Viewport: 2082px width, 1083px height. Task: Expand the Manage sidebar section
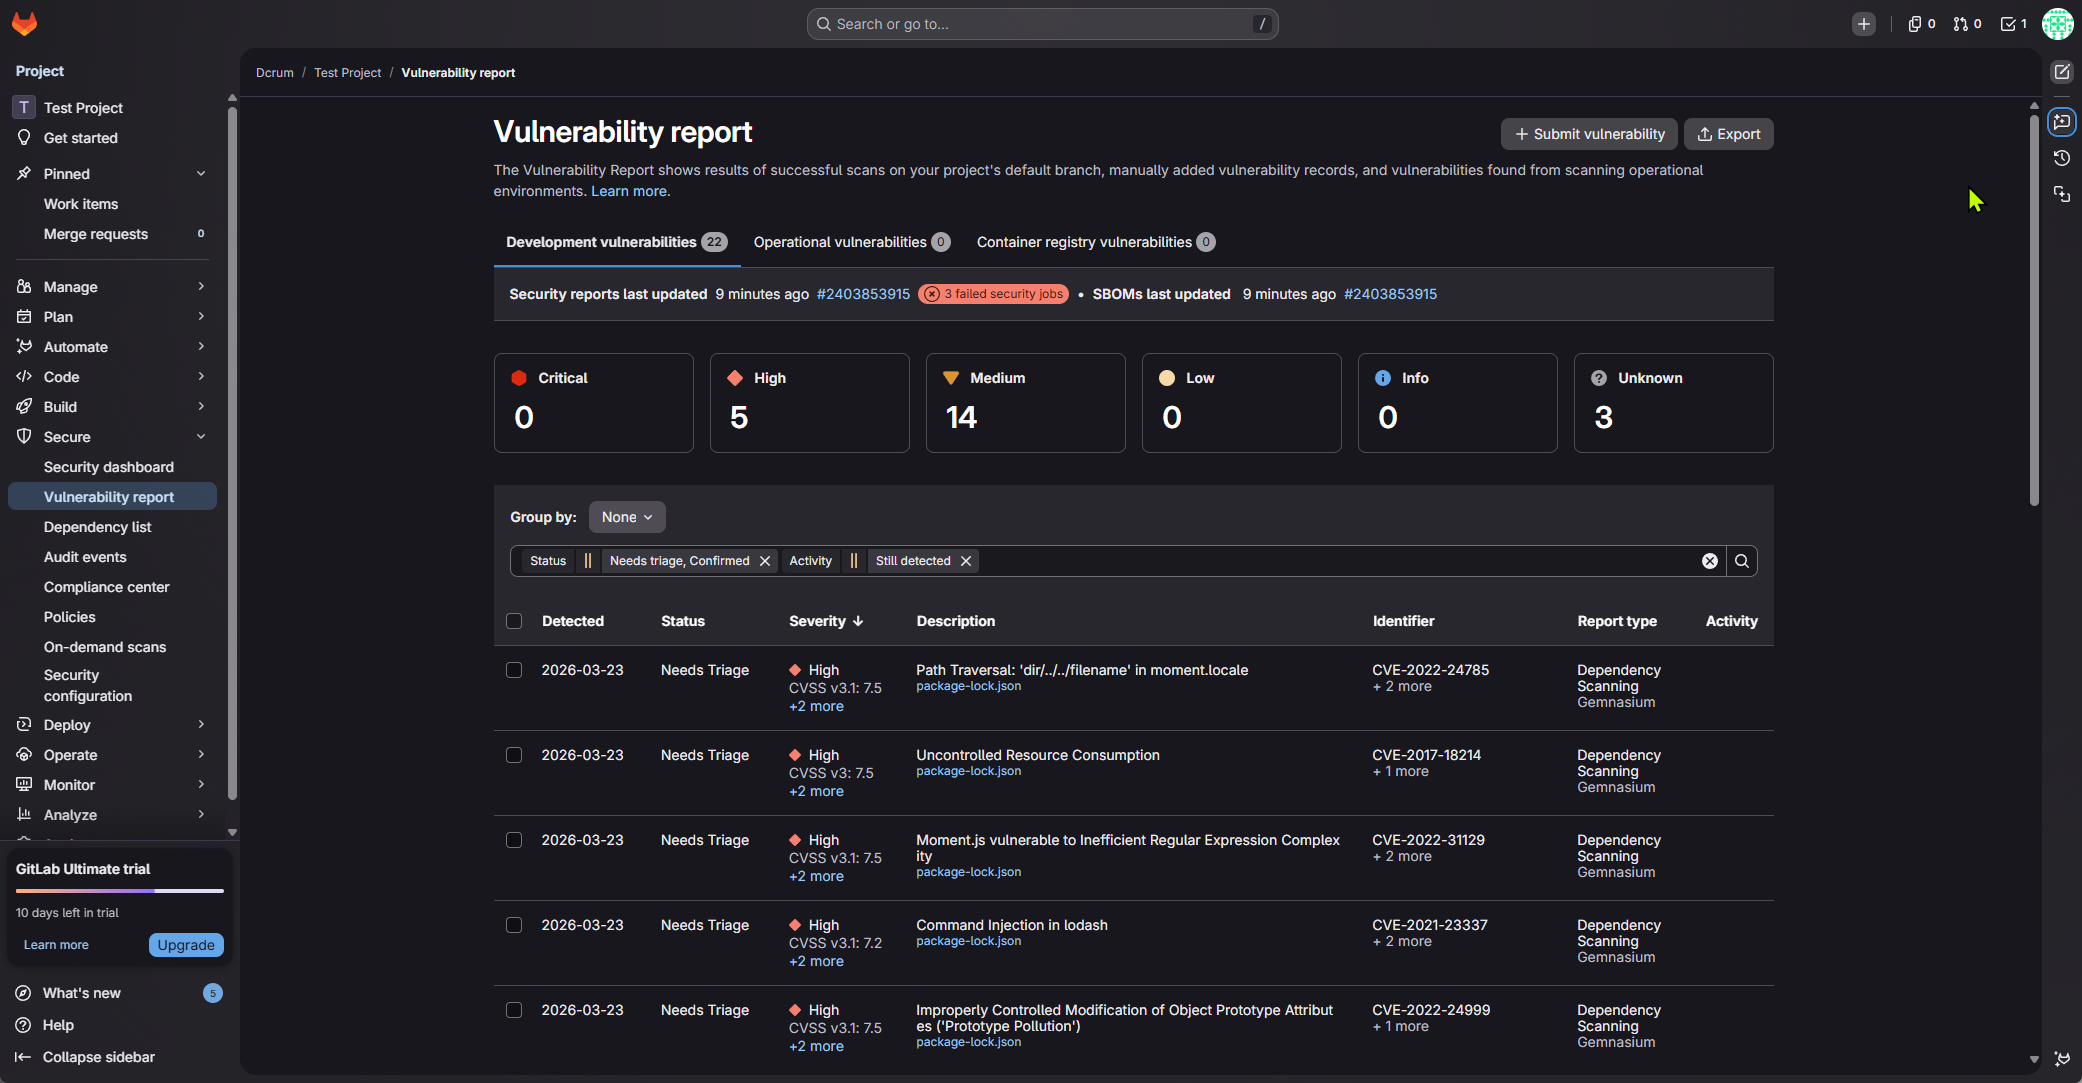click(x=112, y=287)
